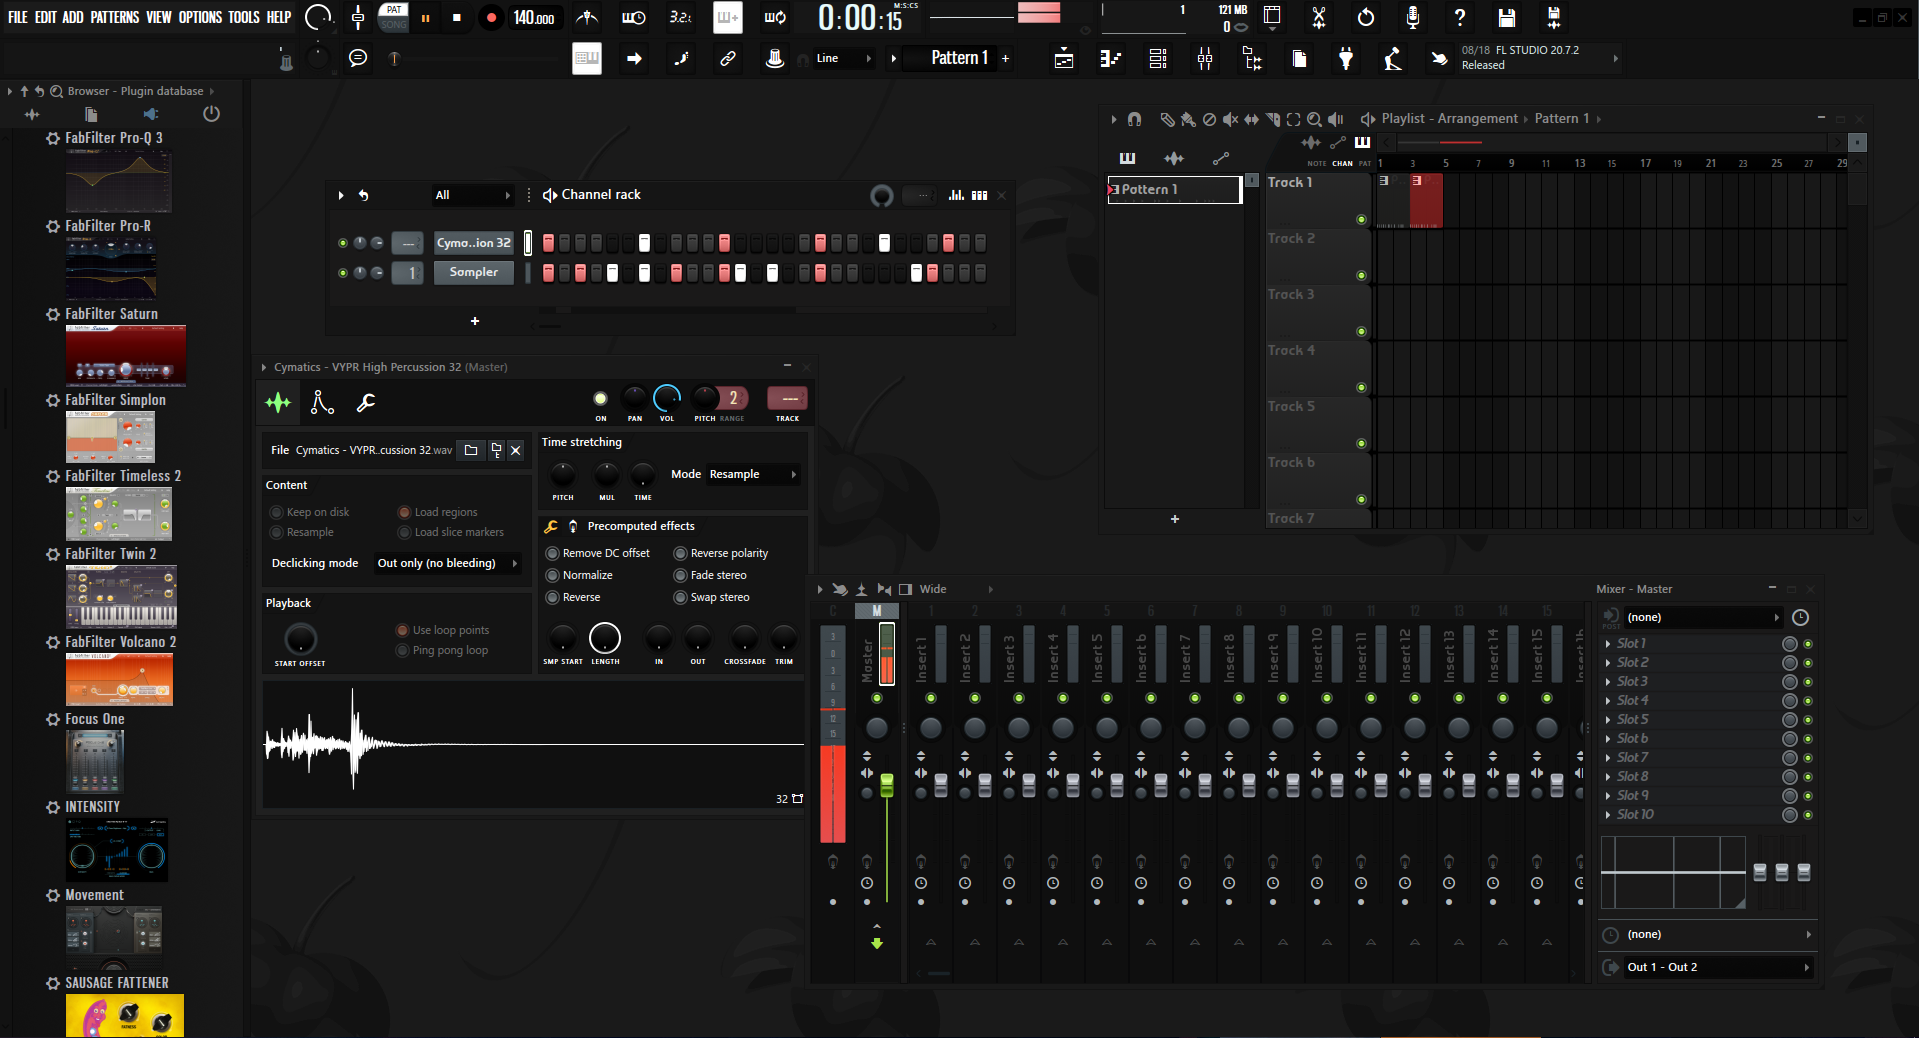Open the EDIT menu
Viewport: 1919px width, 1038px height.
pyautogui.click(x=46, y=17)
